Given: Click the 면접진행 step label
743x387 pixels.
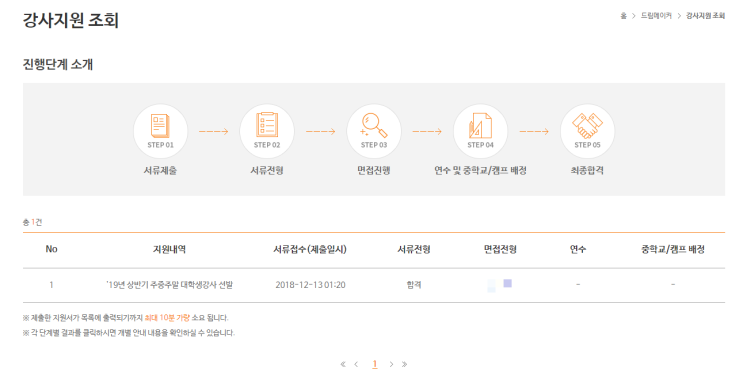Looking at the screenshot, I should pos(374,171).
